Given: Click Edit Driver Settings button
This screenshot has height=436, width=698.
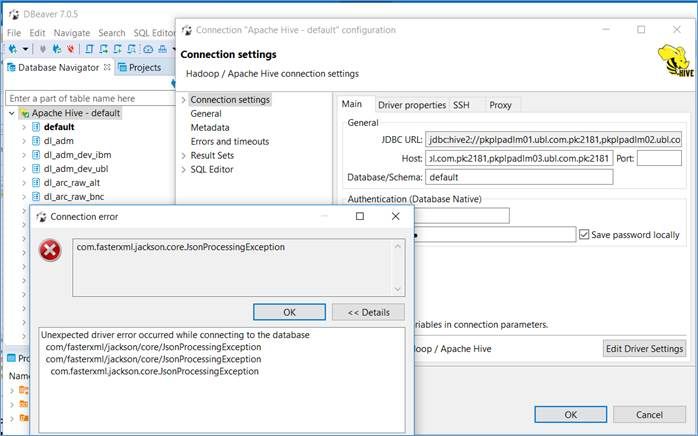Looking at the screenshot, I should click(x=644, y=349).
